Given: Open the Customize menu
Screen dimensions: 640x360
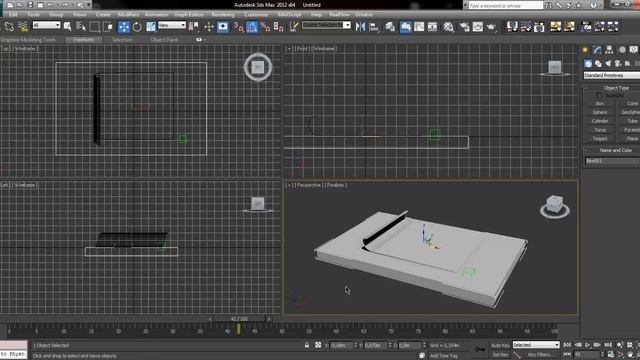Looking at the screenshot, I should pos(256,15).
